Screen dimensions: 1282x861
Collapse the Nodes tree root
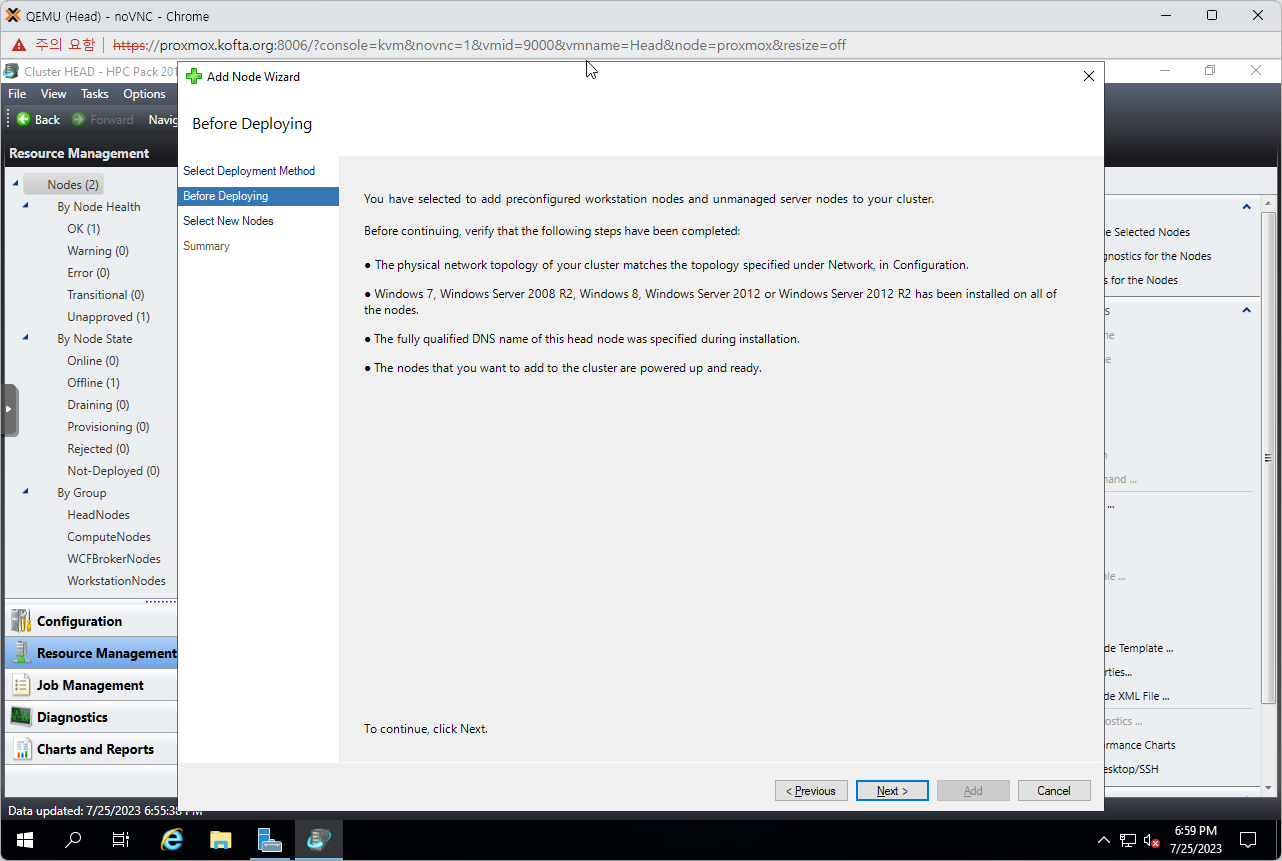pyautogui.click(x=16, y=184)
